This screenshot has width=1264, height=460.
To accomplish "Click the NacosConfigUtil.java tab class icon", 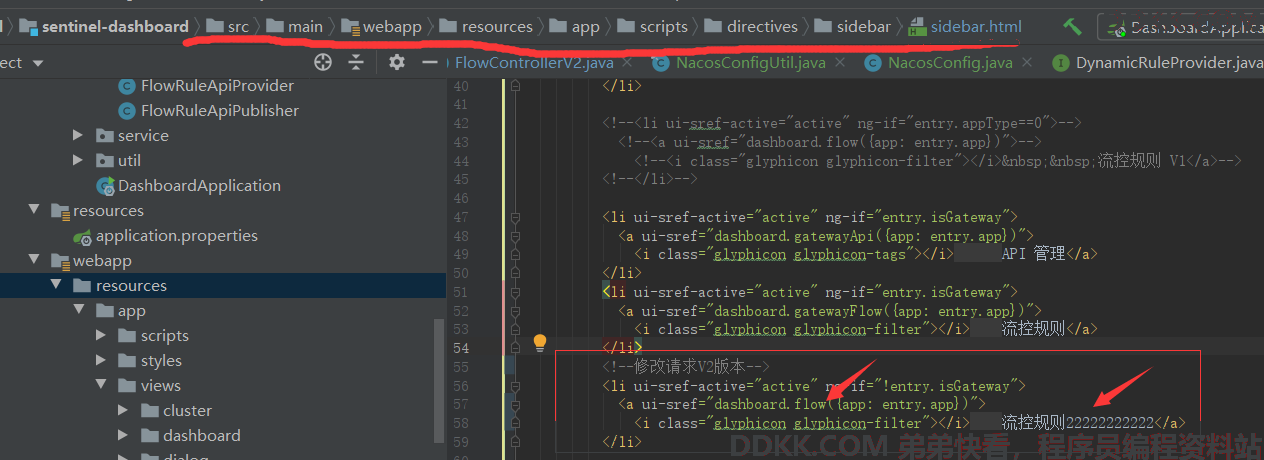I will click(x=660, y=64).
